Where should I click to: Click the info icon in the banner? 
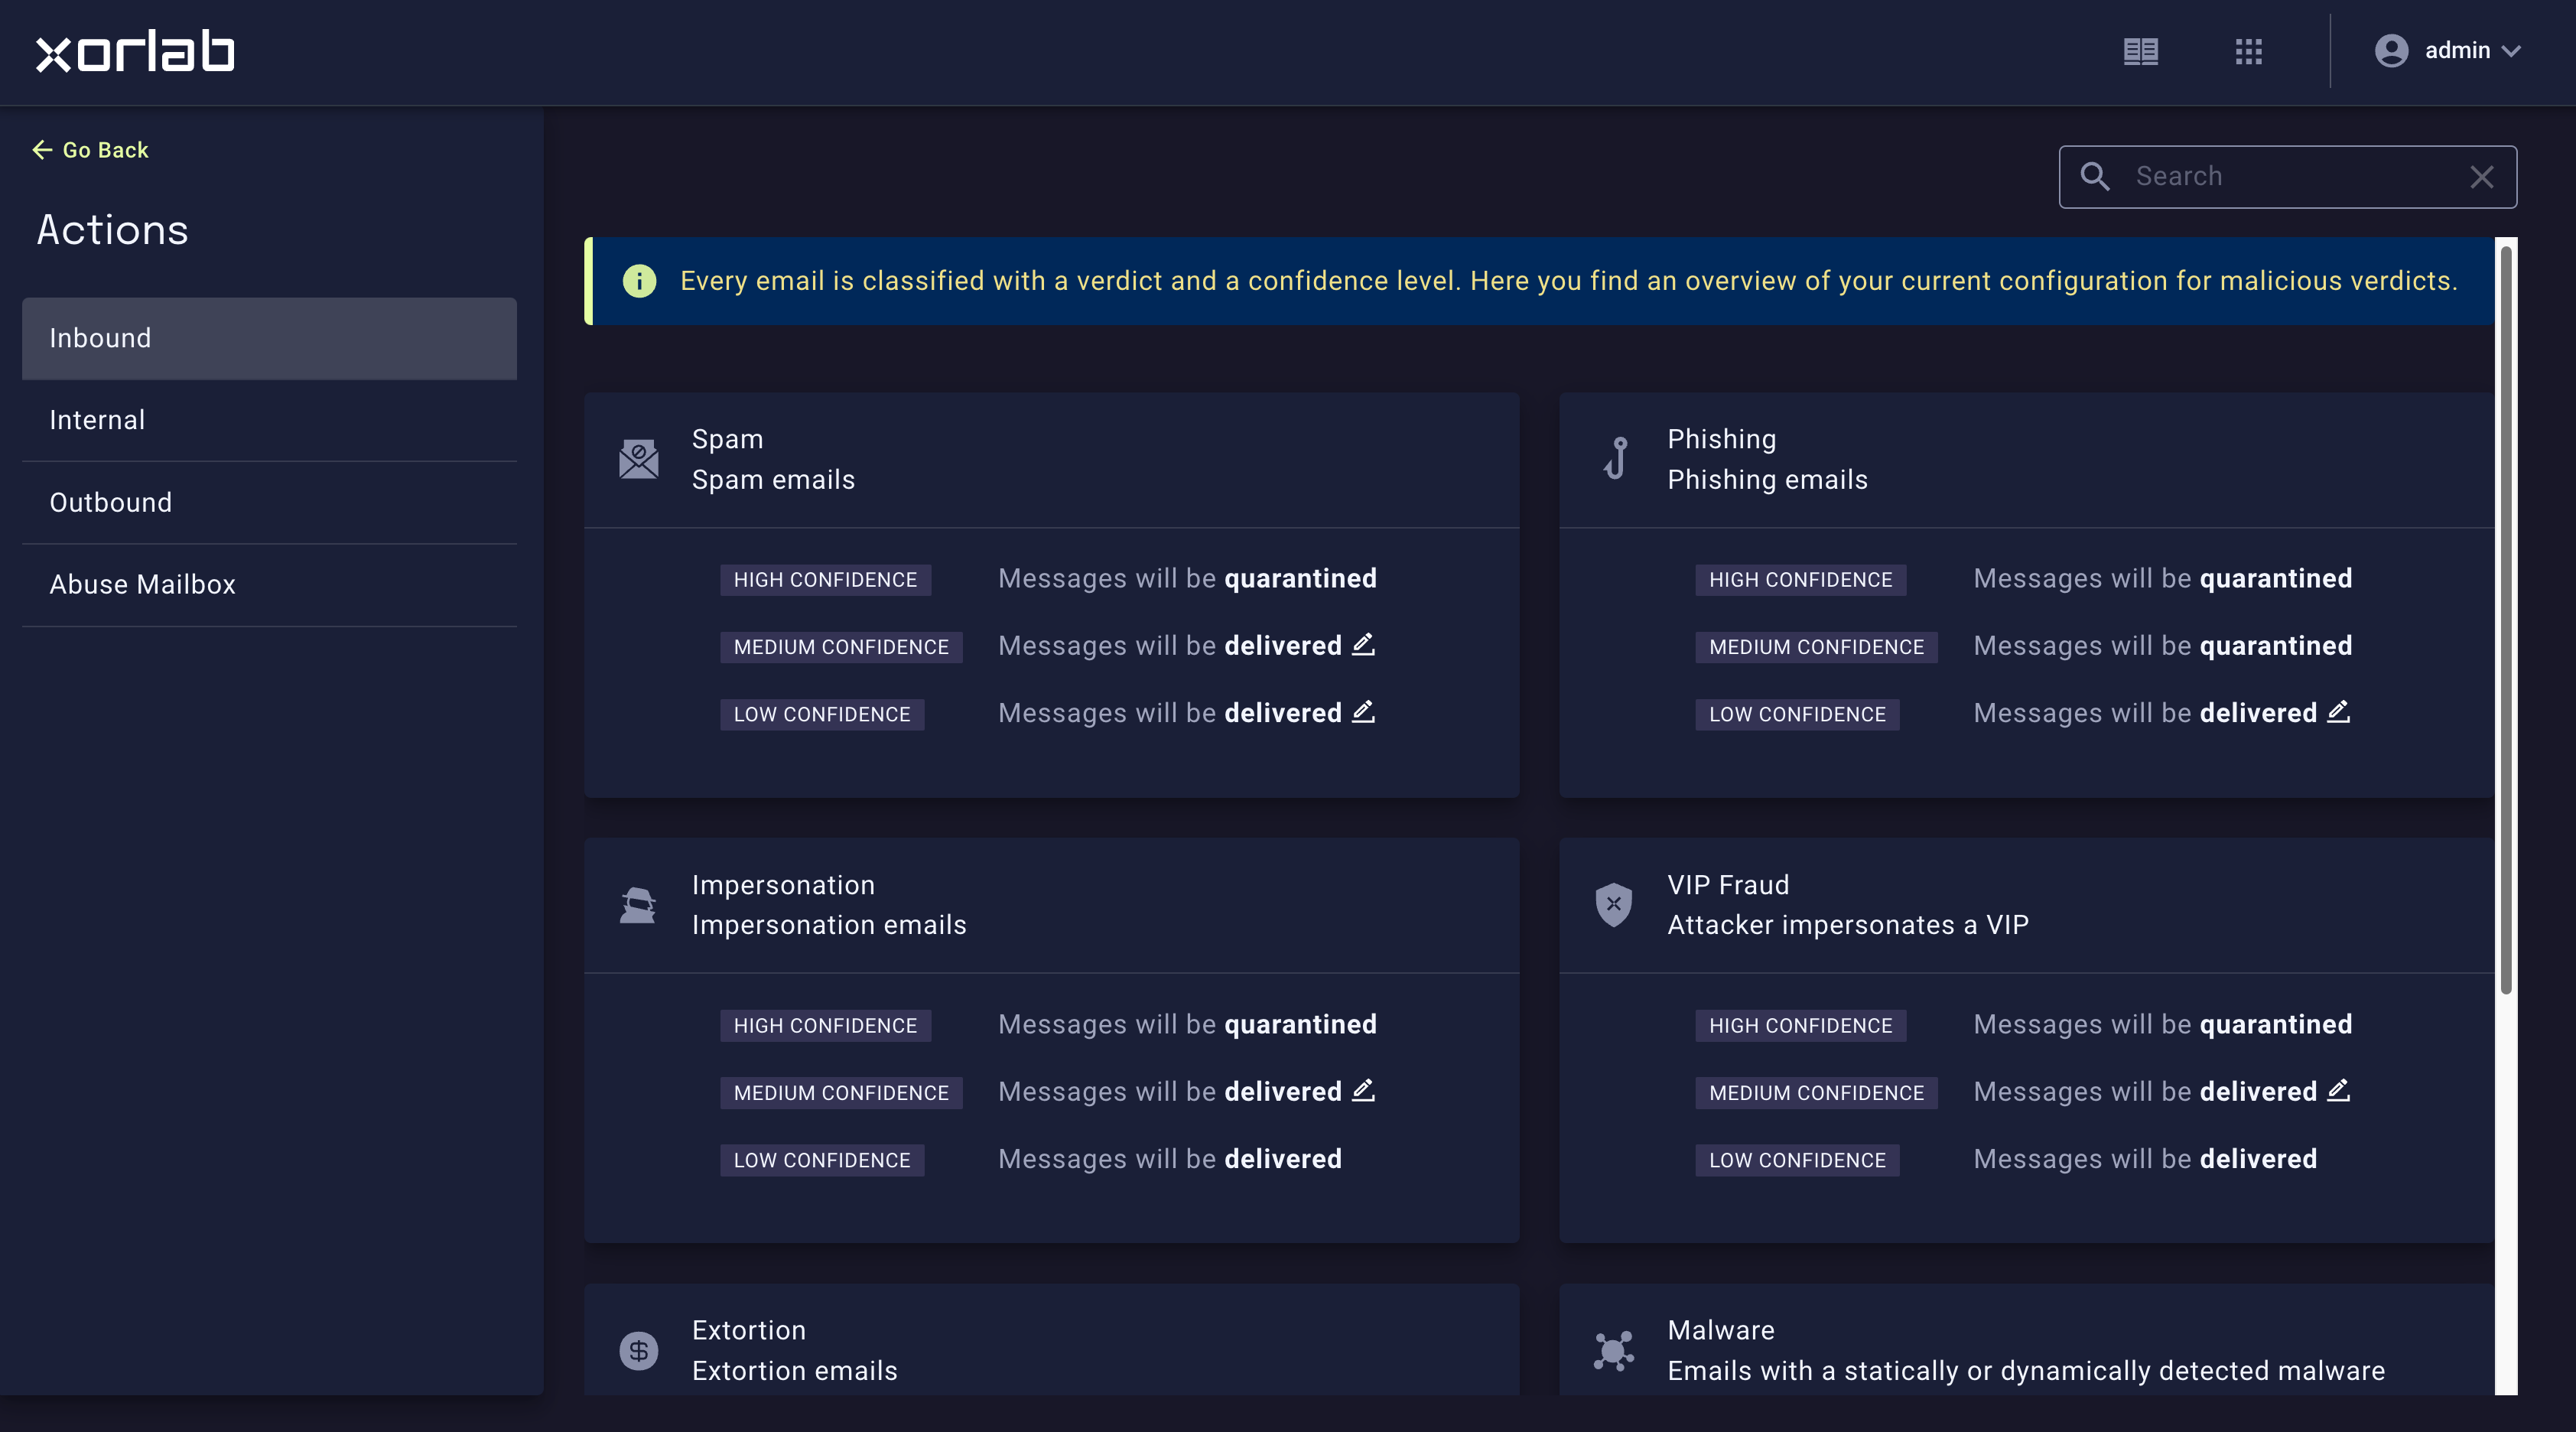pos(639,281)
